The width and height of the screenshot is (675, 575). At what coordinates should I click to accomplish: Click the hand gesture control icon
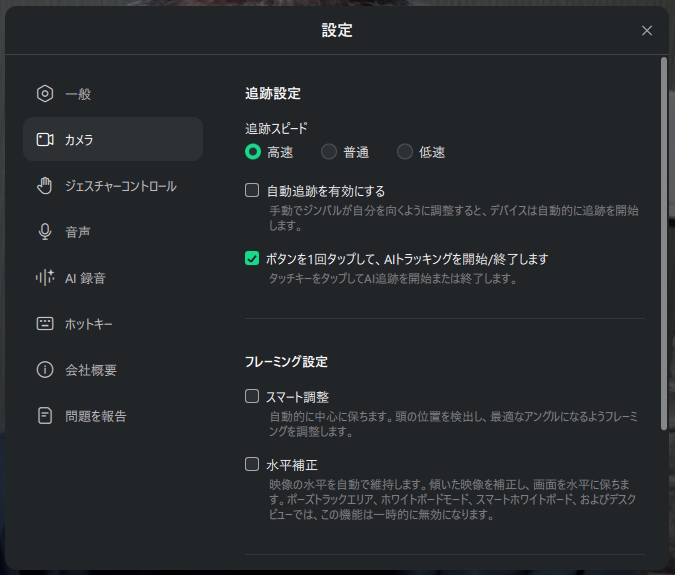[44, 186]
